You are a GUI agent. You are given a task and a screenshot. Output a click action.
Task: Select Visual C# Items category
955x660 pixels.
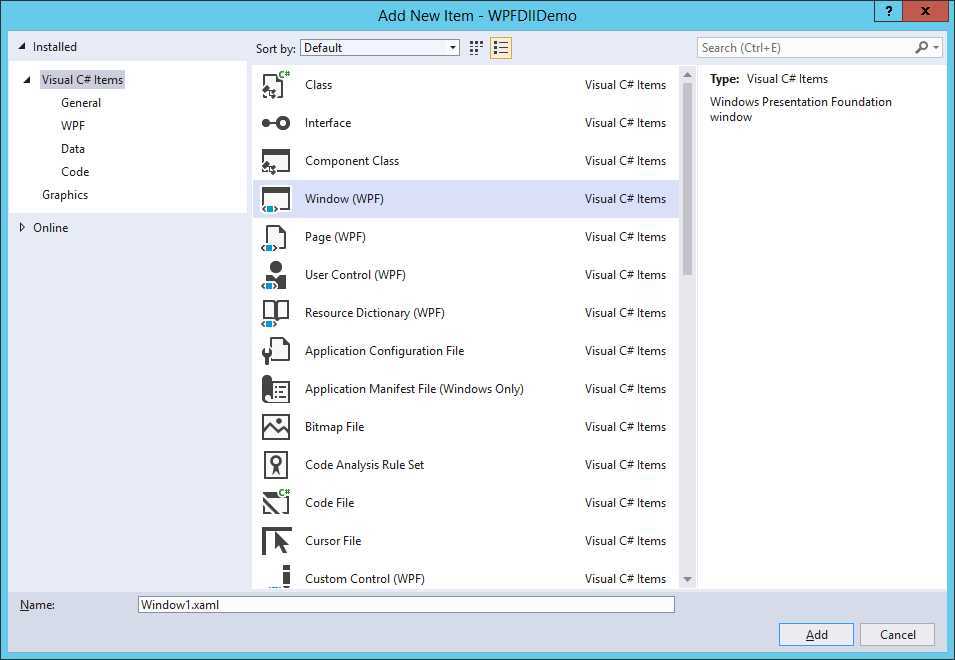(x=82, y=80)
